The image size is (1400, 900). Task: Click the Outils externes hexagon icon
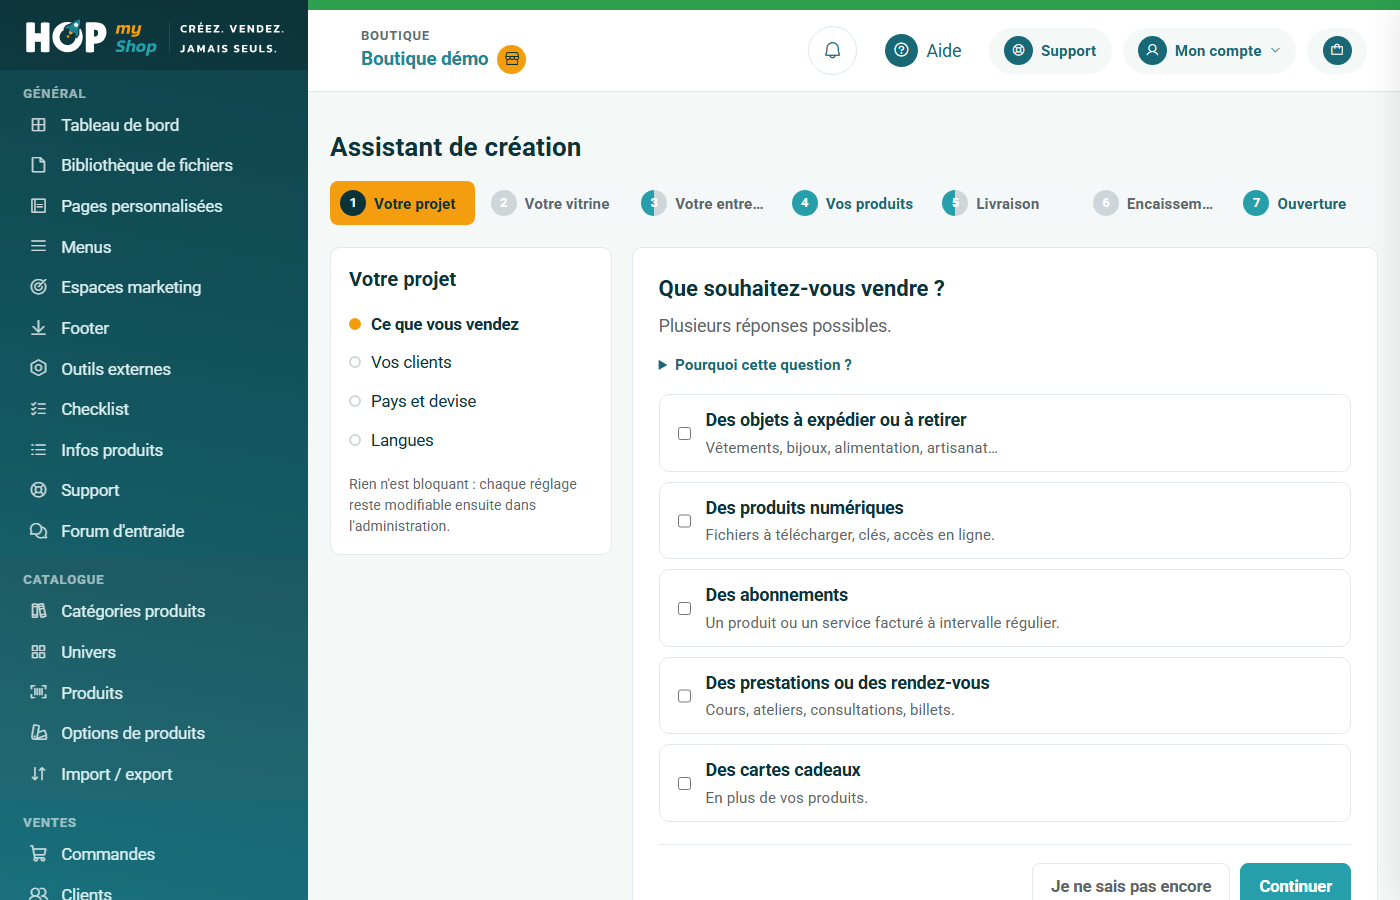[x=38, y=368]
